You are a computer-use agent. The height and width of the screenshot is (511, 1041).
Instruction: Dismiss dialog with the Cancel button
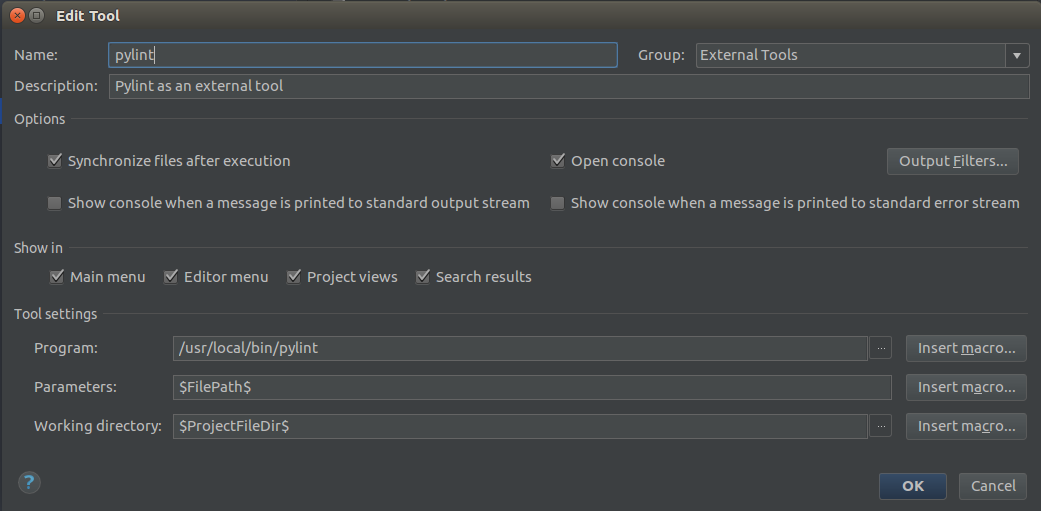coord(993,486)
